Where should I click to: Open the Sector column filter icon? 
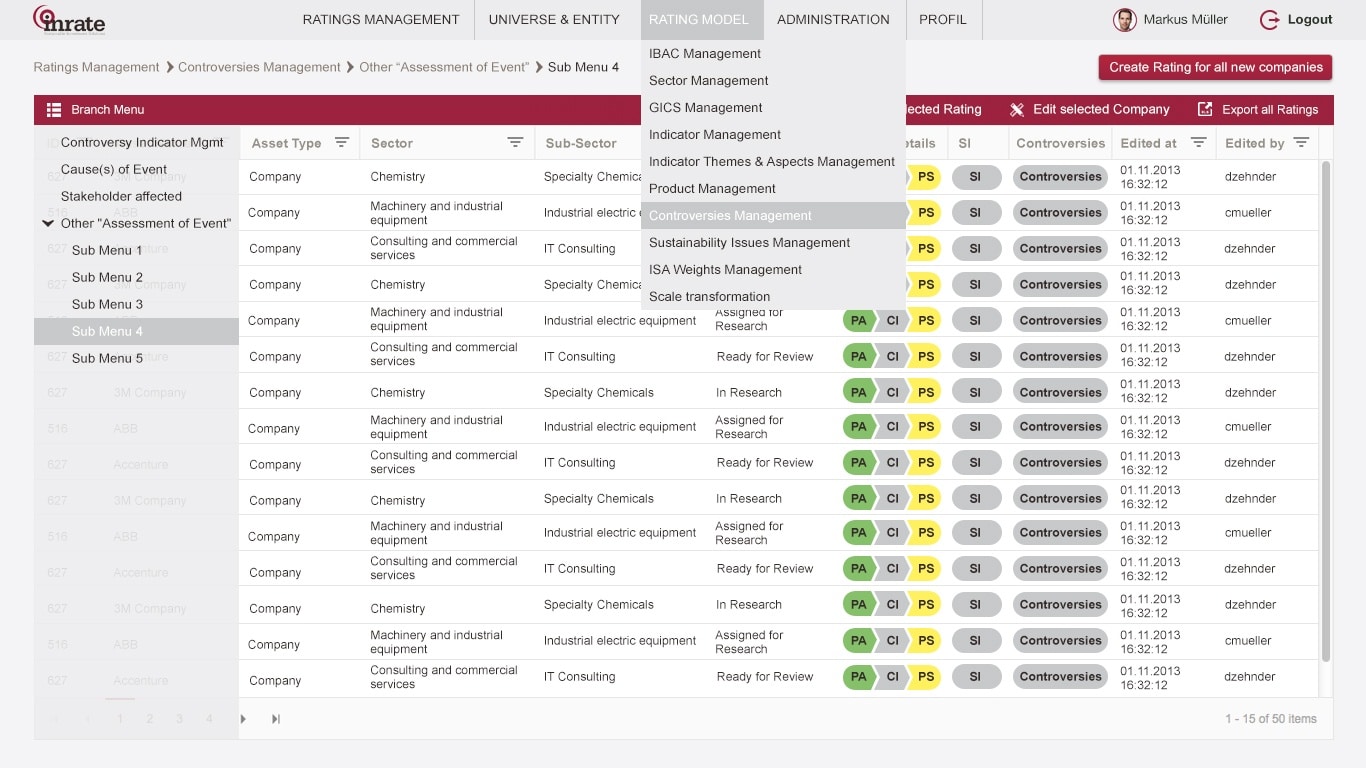click(x=515, y=143)
